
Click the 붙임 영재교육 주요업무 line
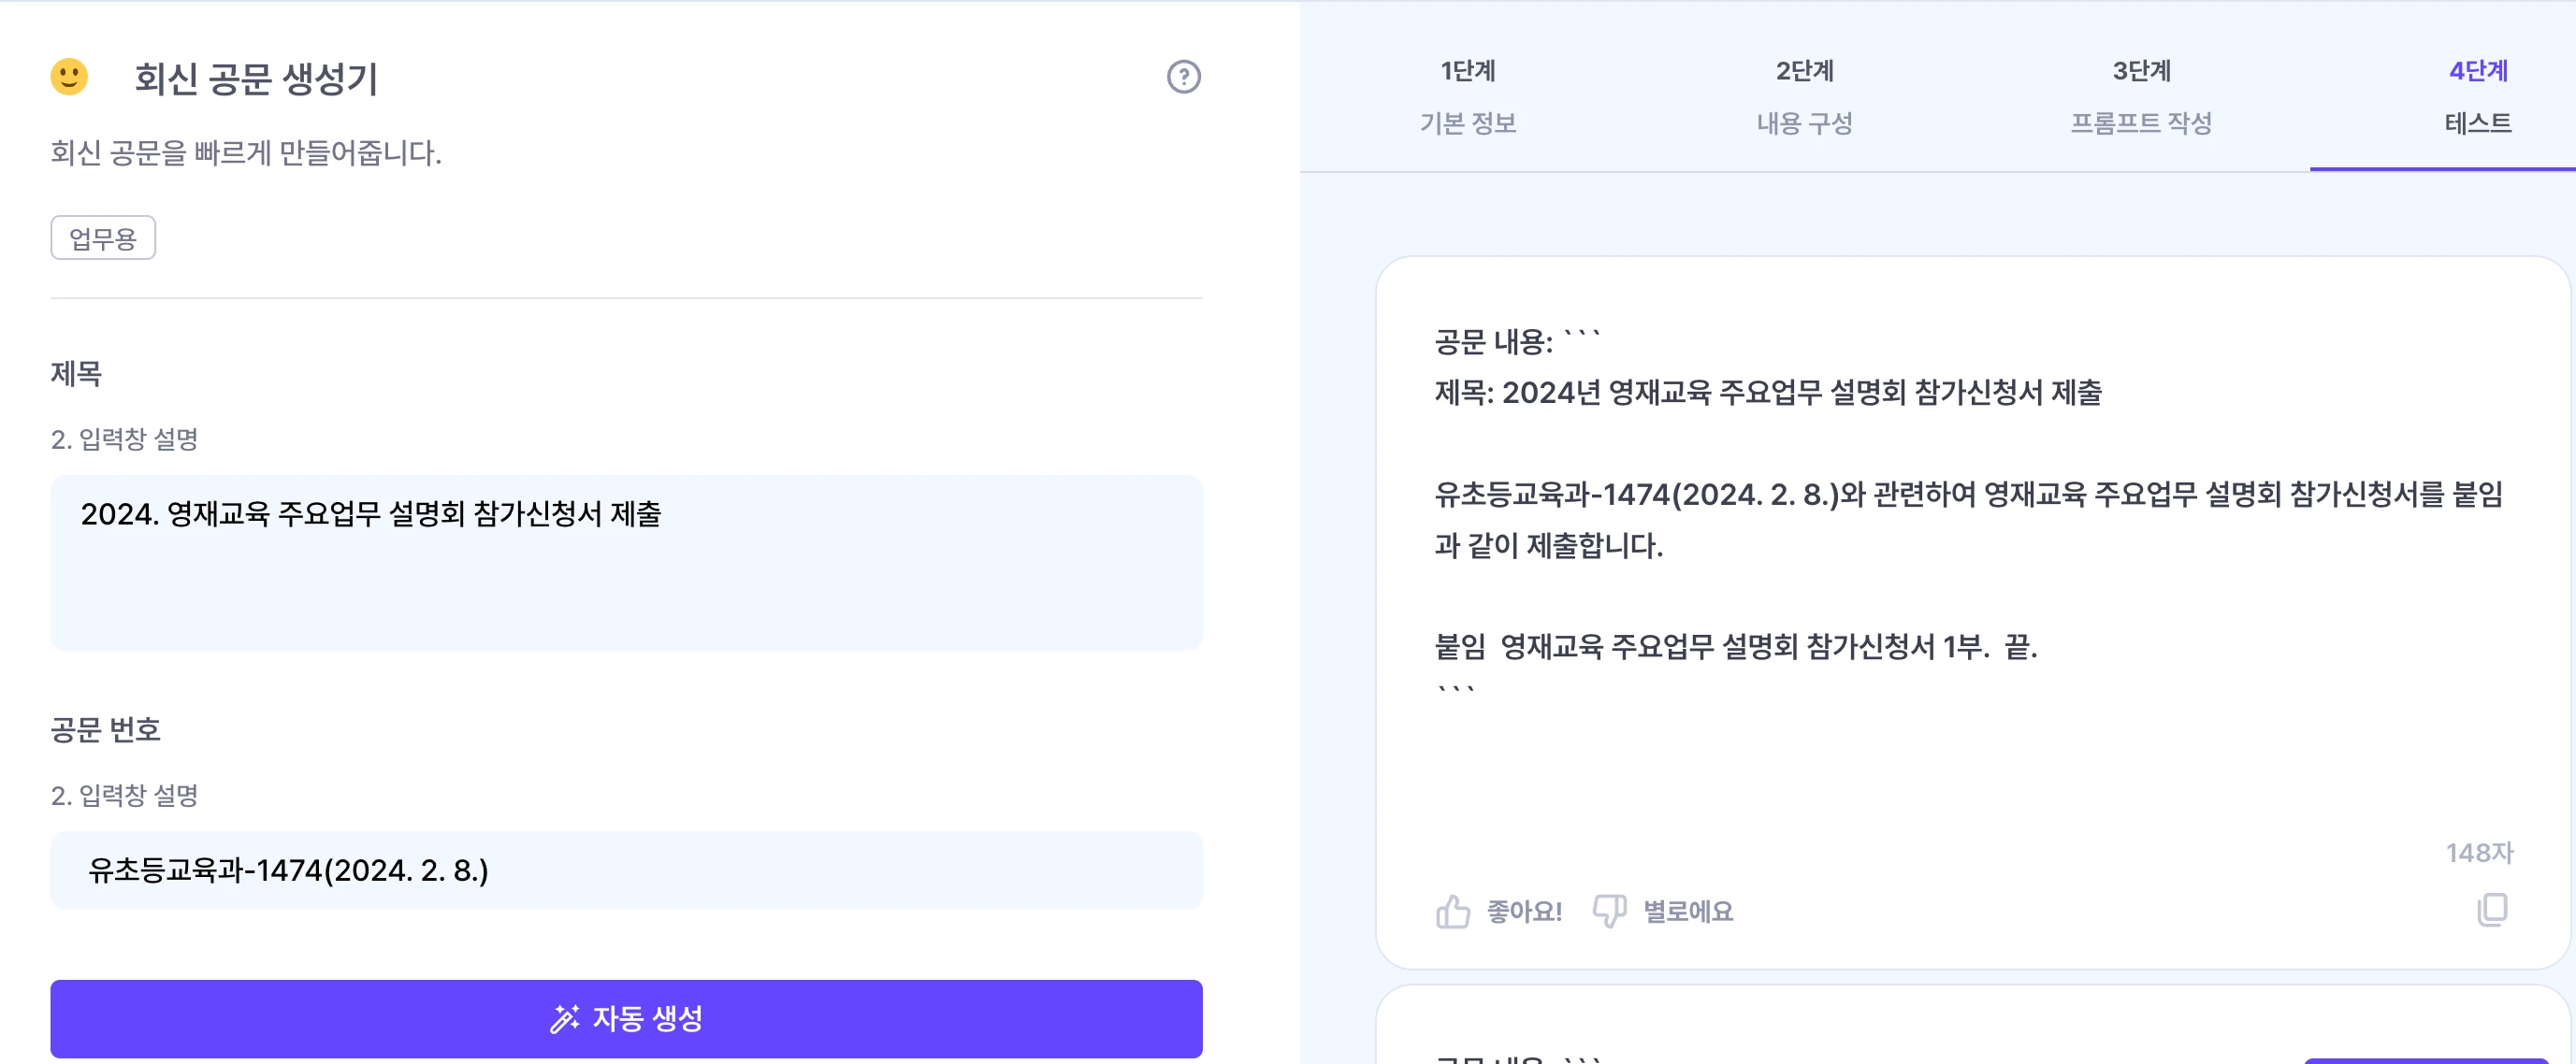(1736, 646)
